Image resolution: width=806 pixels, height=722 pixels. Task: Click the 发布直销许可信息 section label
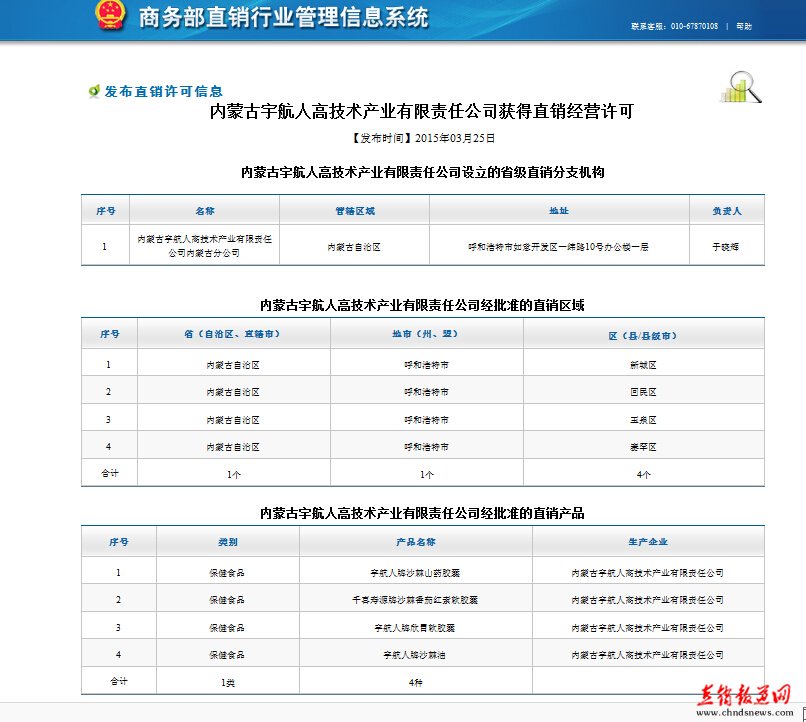pyautogui.click(x=164, y=91)
